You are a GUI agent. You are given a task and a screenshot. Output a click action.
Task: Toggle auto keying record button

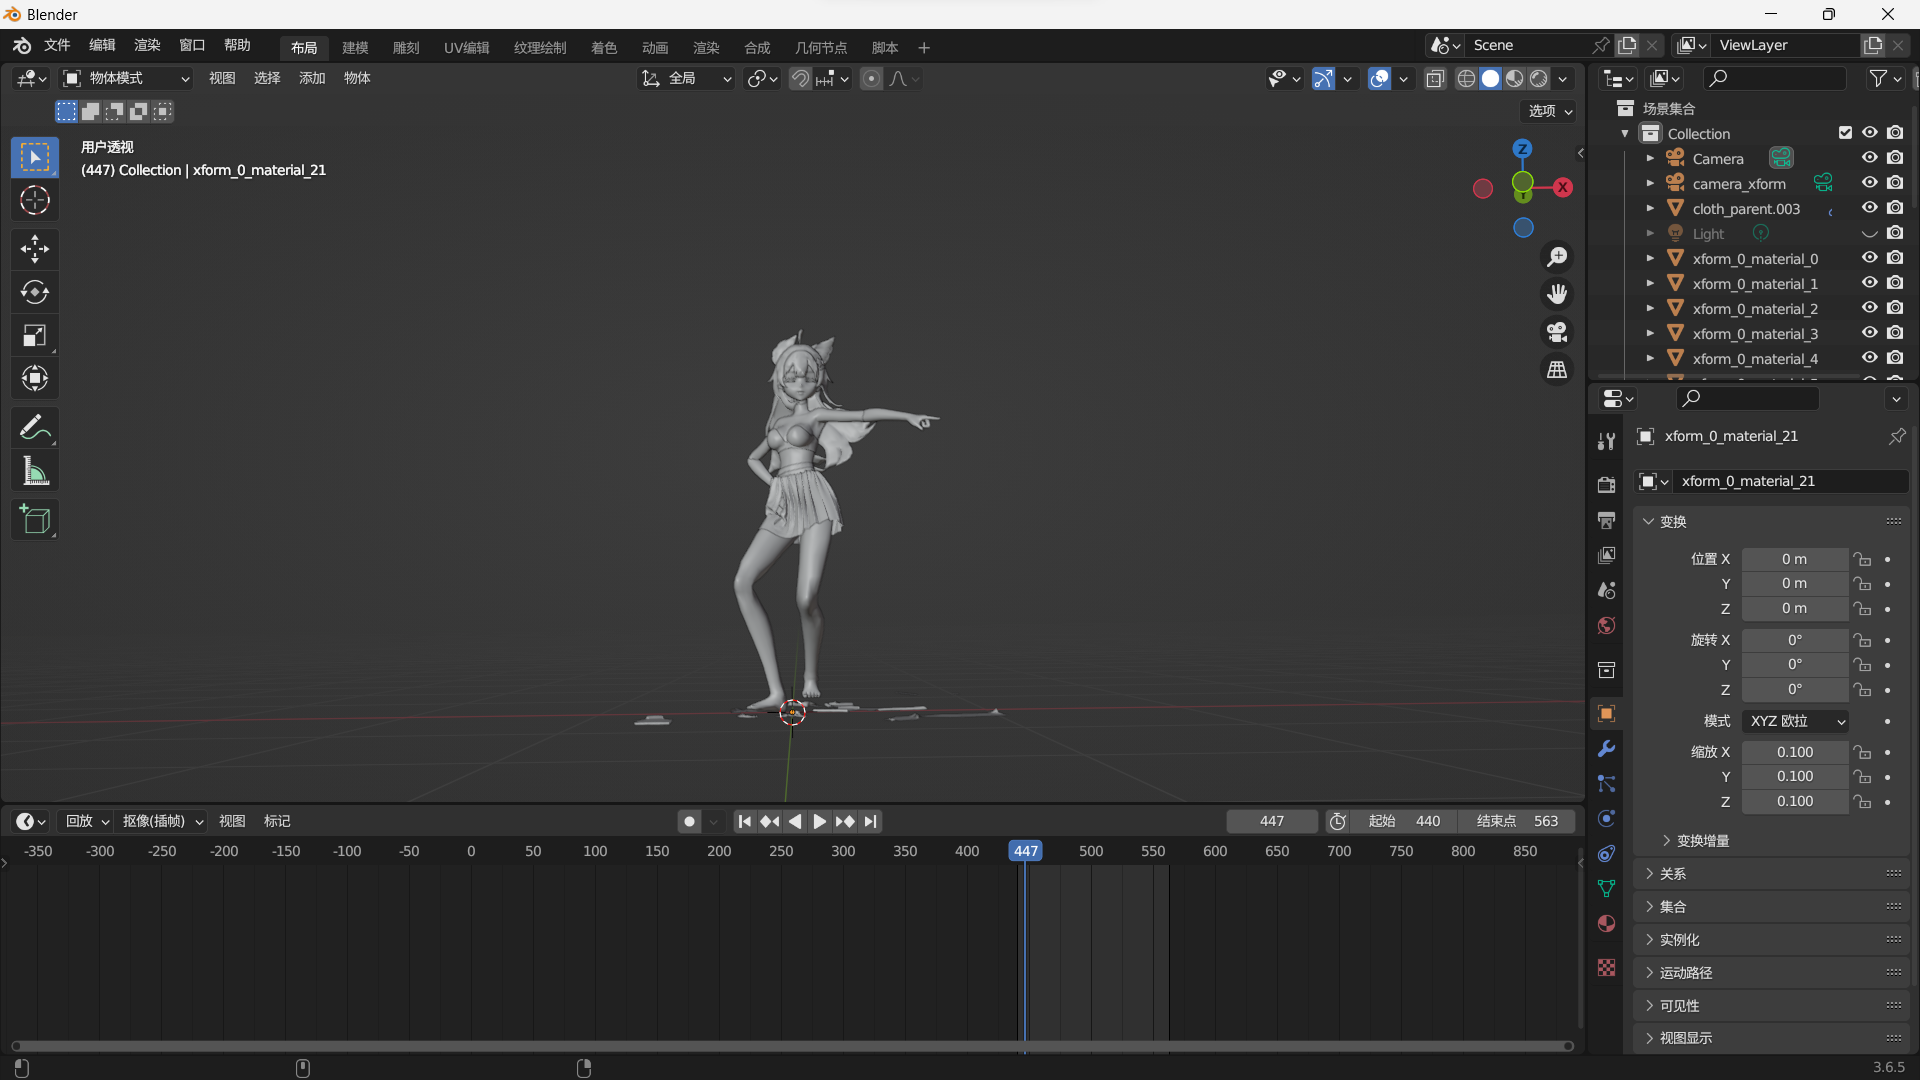coord(689,822)
